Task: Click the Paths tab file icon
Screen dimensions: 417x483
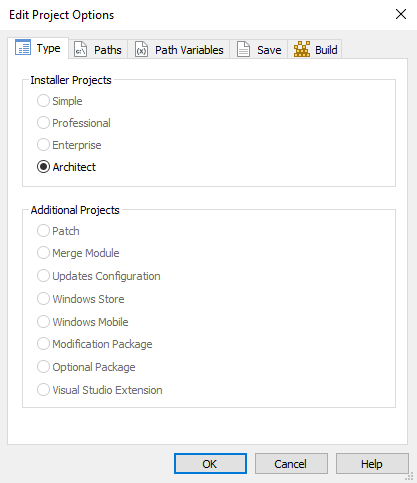Action: 80,49
